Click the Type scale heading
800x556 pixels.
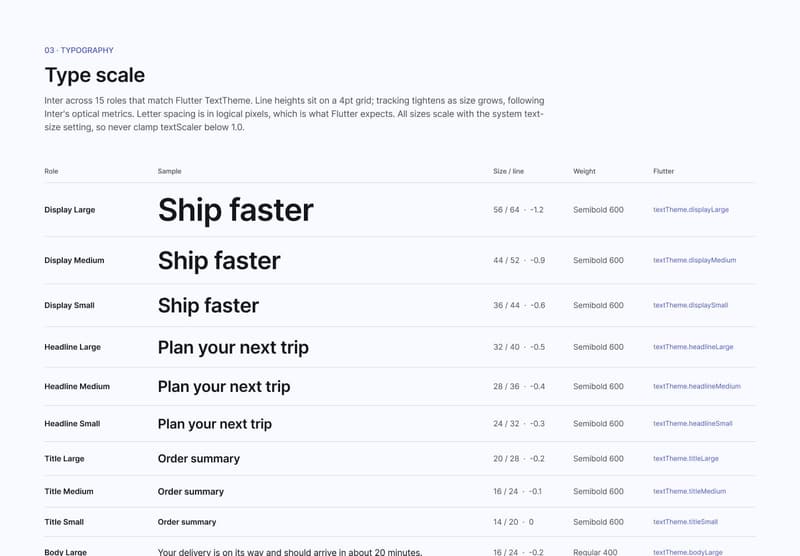[x=95, y=75]
